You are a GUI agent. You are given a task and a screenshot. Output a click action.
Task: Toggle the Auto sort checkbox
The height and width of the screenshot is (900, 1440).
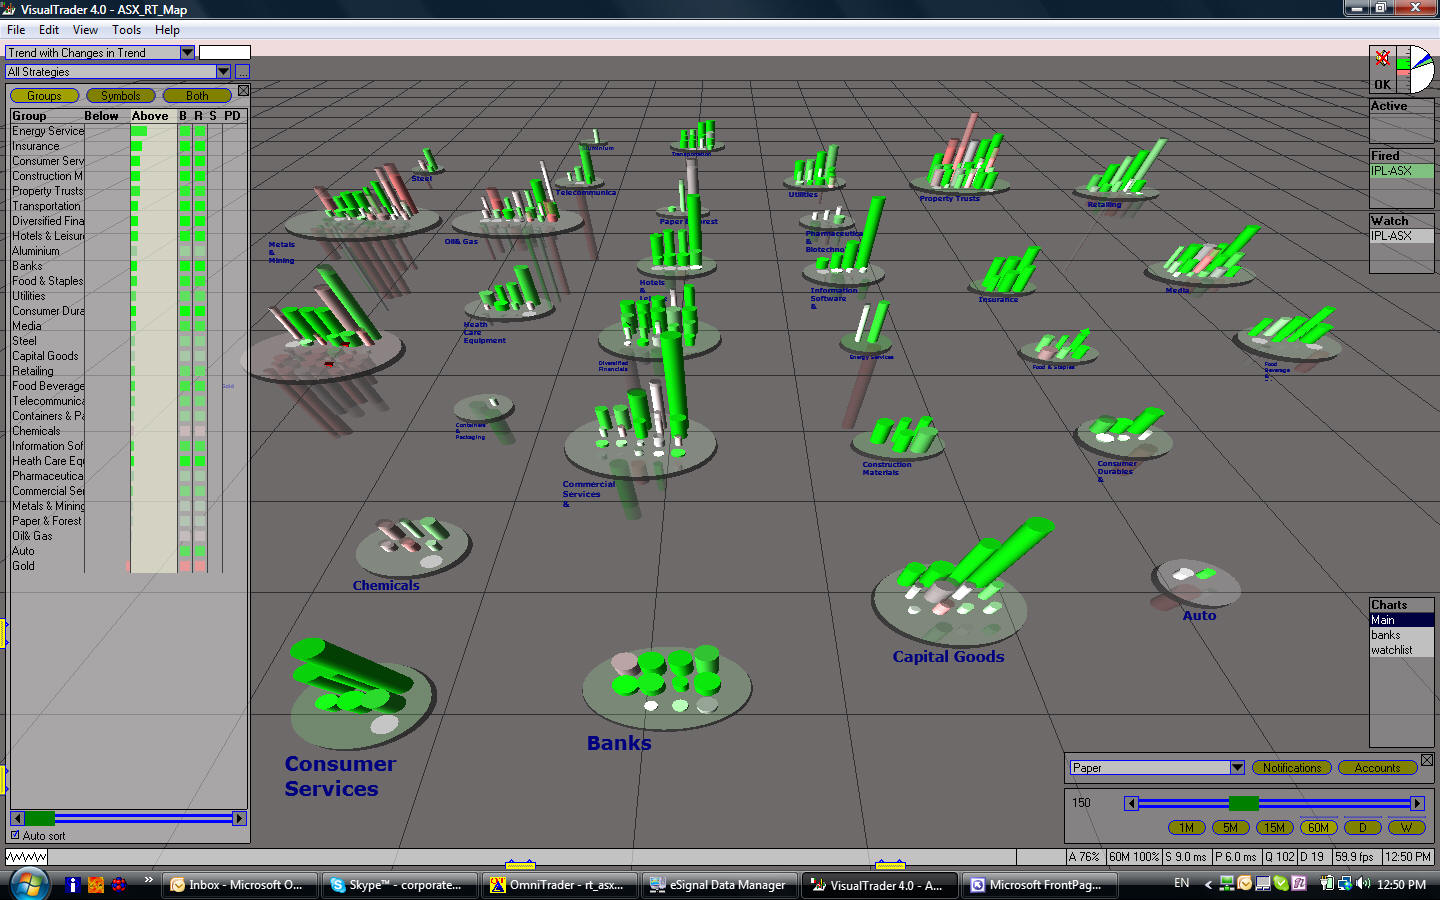tap(15, 835)
